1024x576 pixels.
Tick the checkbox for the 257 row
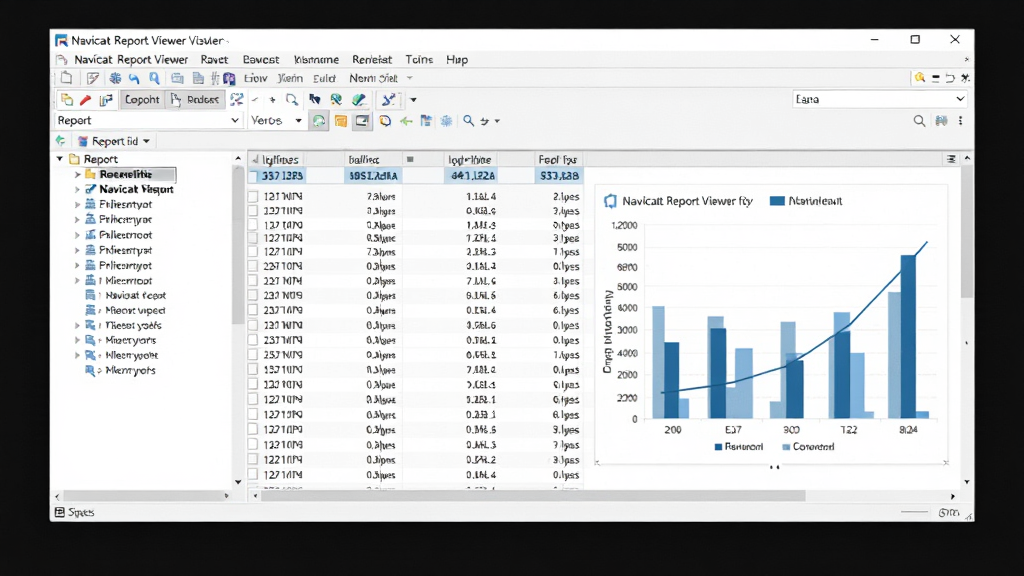(x=253, y=355)
